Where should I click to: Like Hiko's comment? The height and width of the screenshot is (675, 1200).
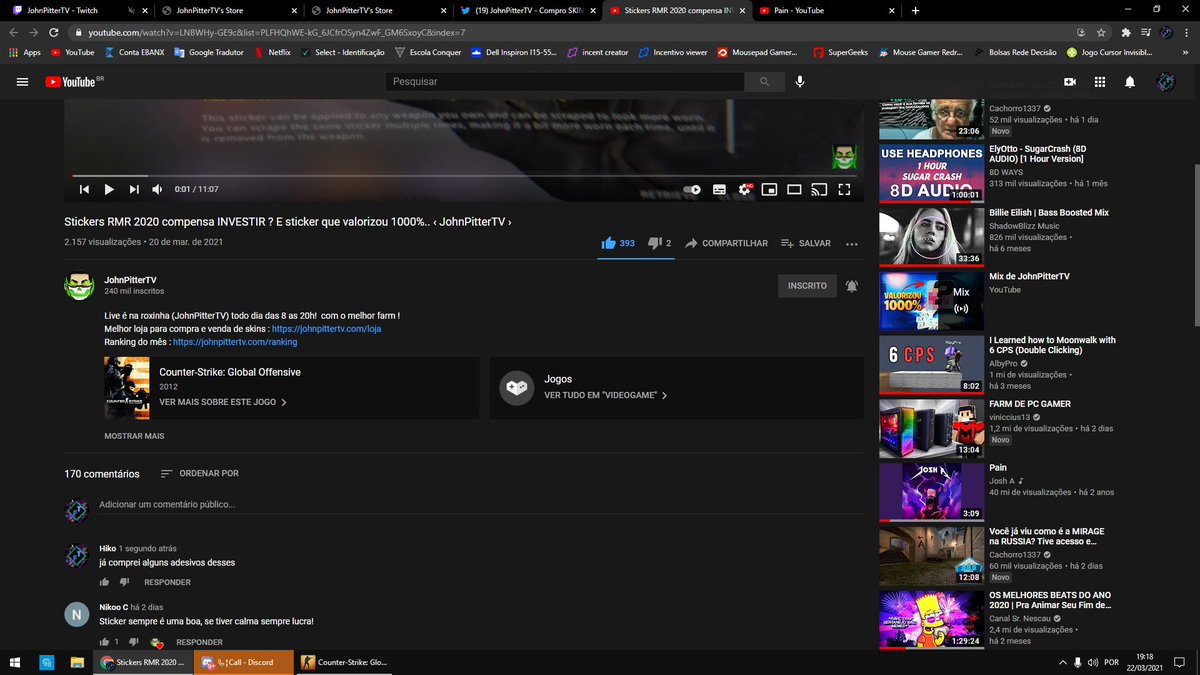point(104,582)
